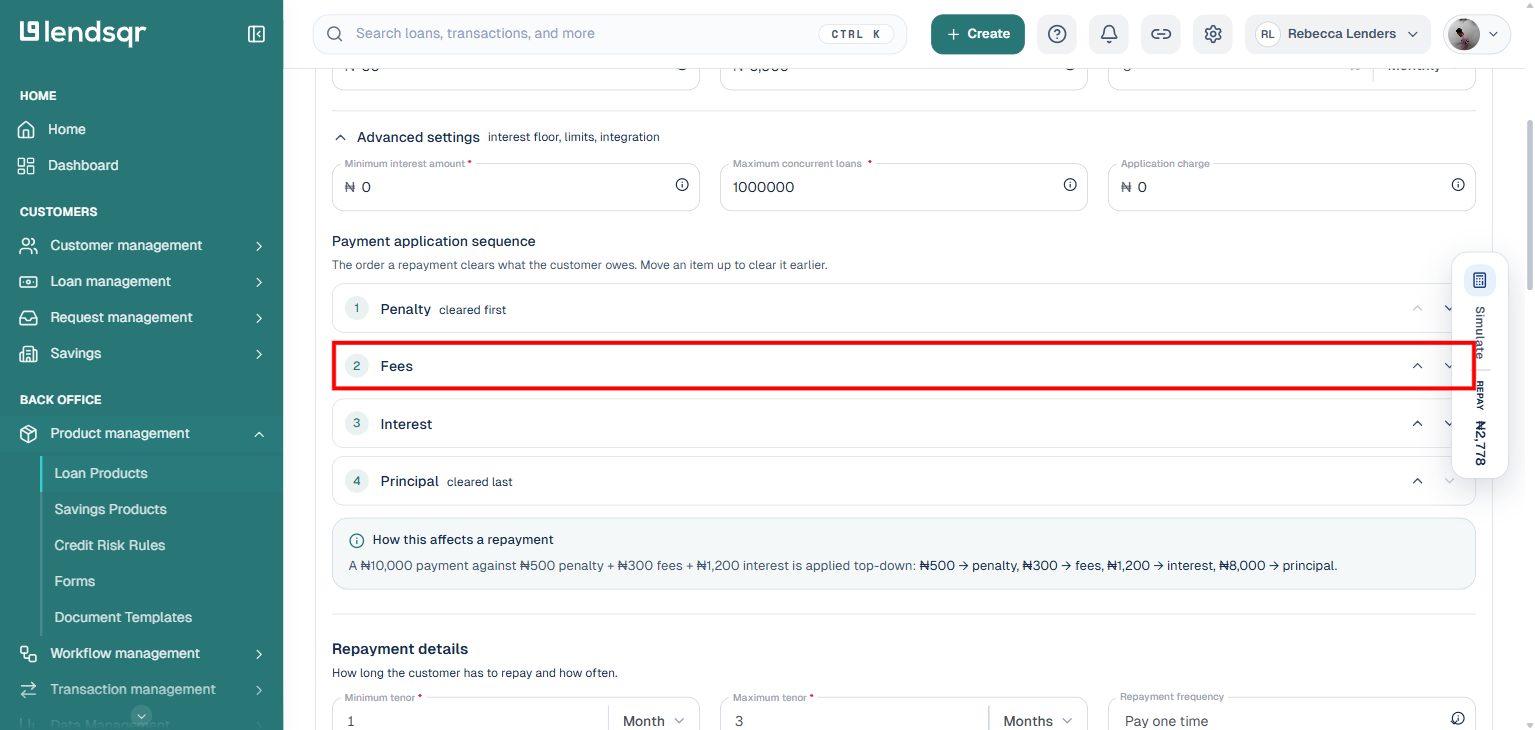Move Fees up with the up arrow
Screen dimensions: 1535x730
pos(1417,366)
